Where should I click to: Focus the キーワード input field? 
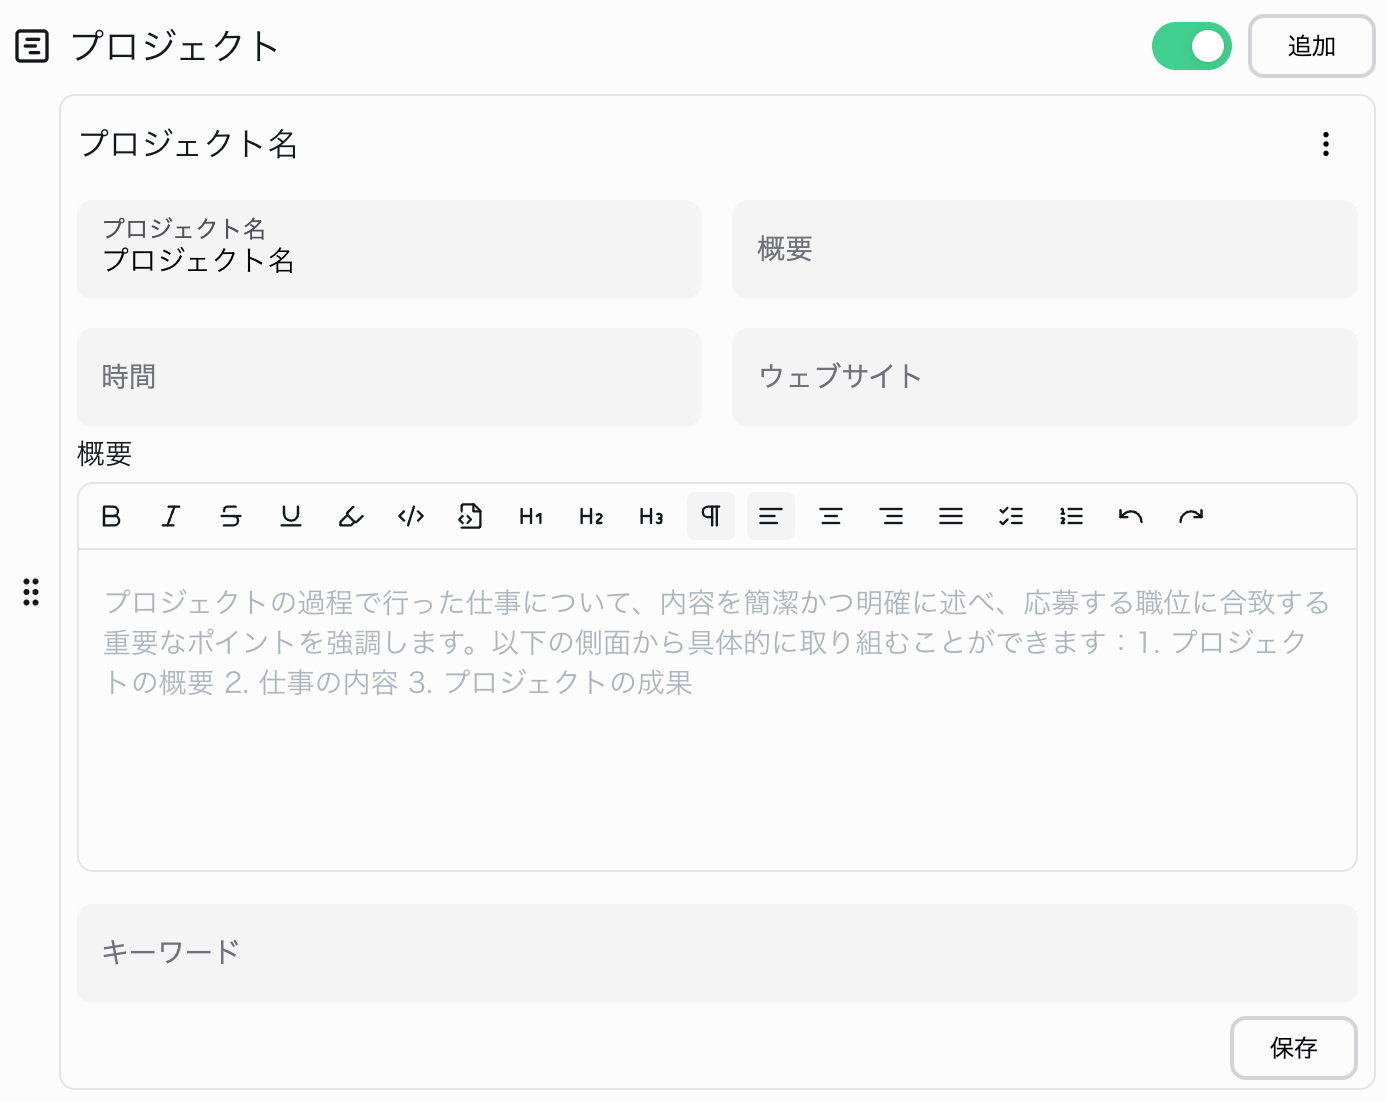tap(717, 953)
